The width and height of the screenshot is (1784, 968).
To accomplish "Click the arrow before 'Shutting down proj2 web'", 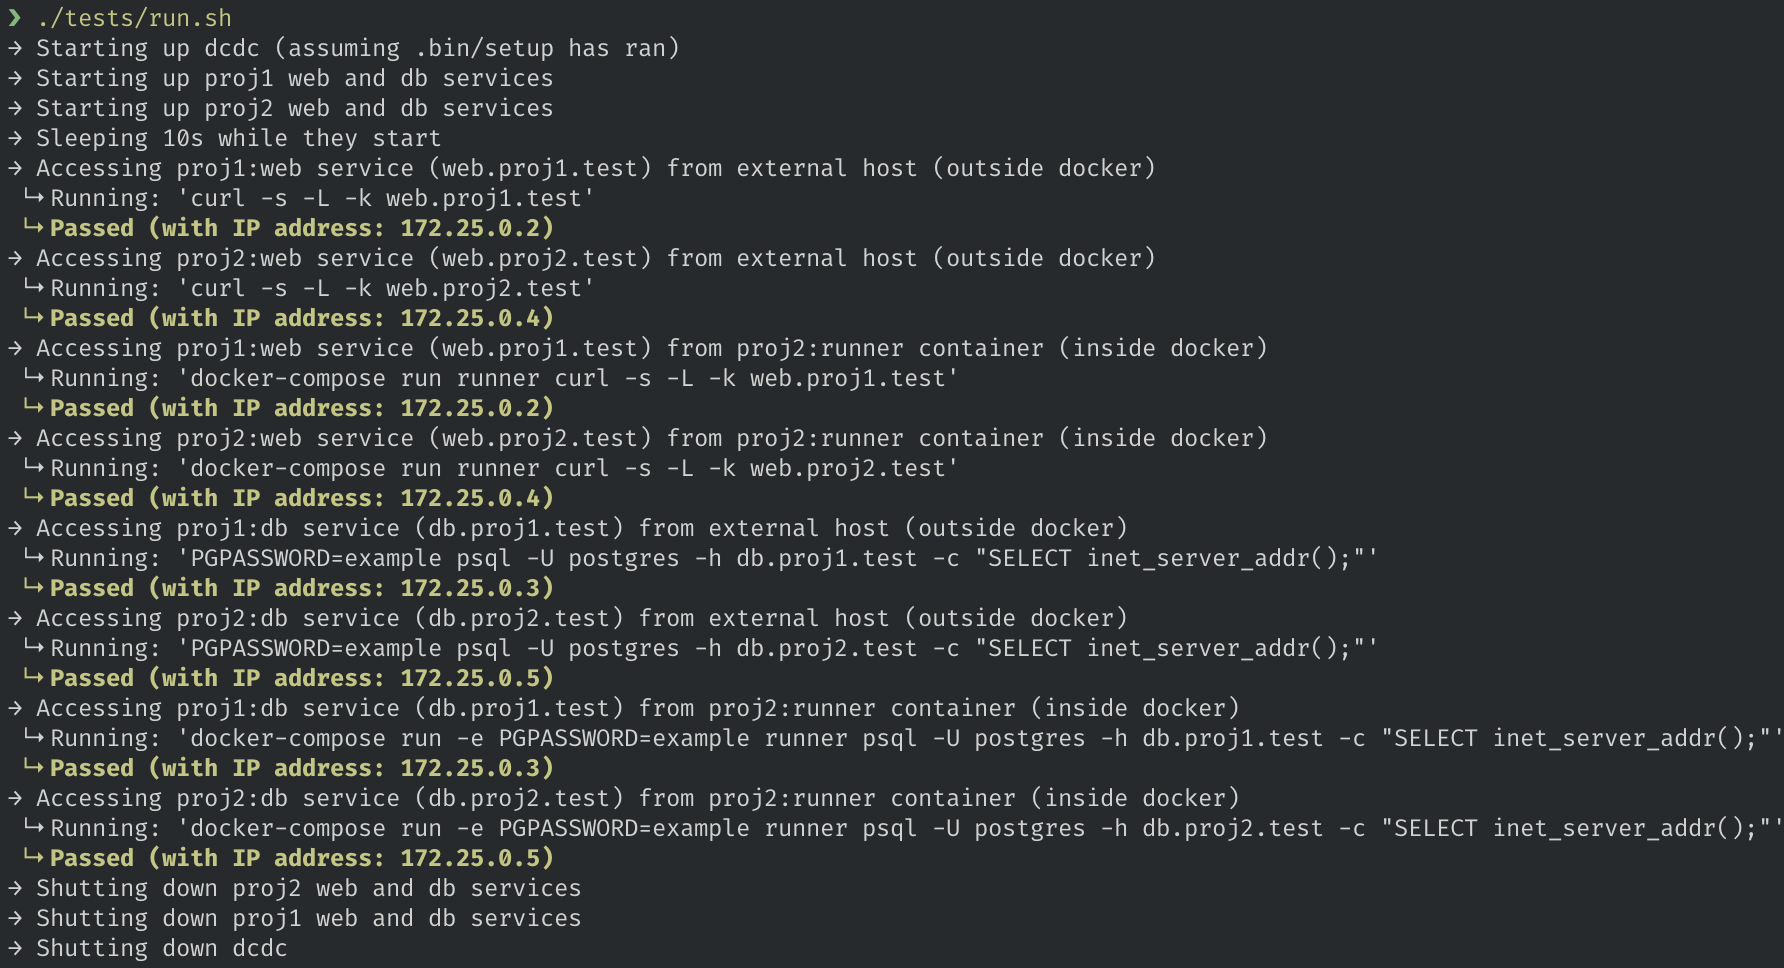I will 14,888.
